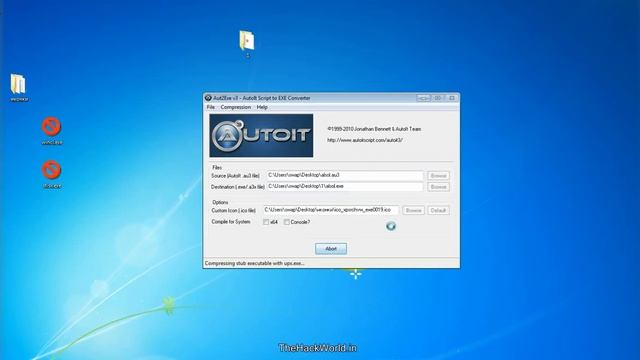Abort the compilation with the Abort button
Screen dimensions: 640x360
click(x=331, y=249)
